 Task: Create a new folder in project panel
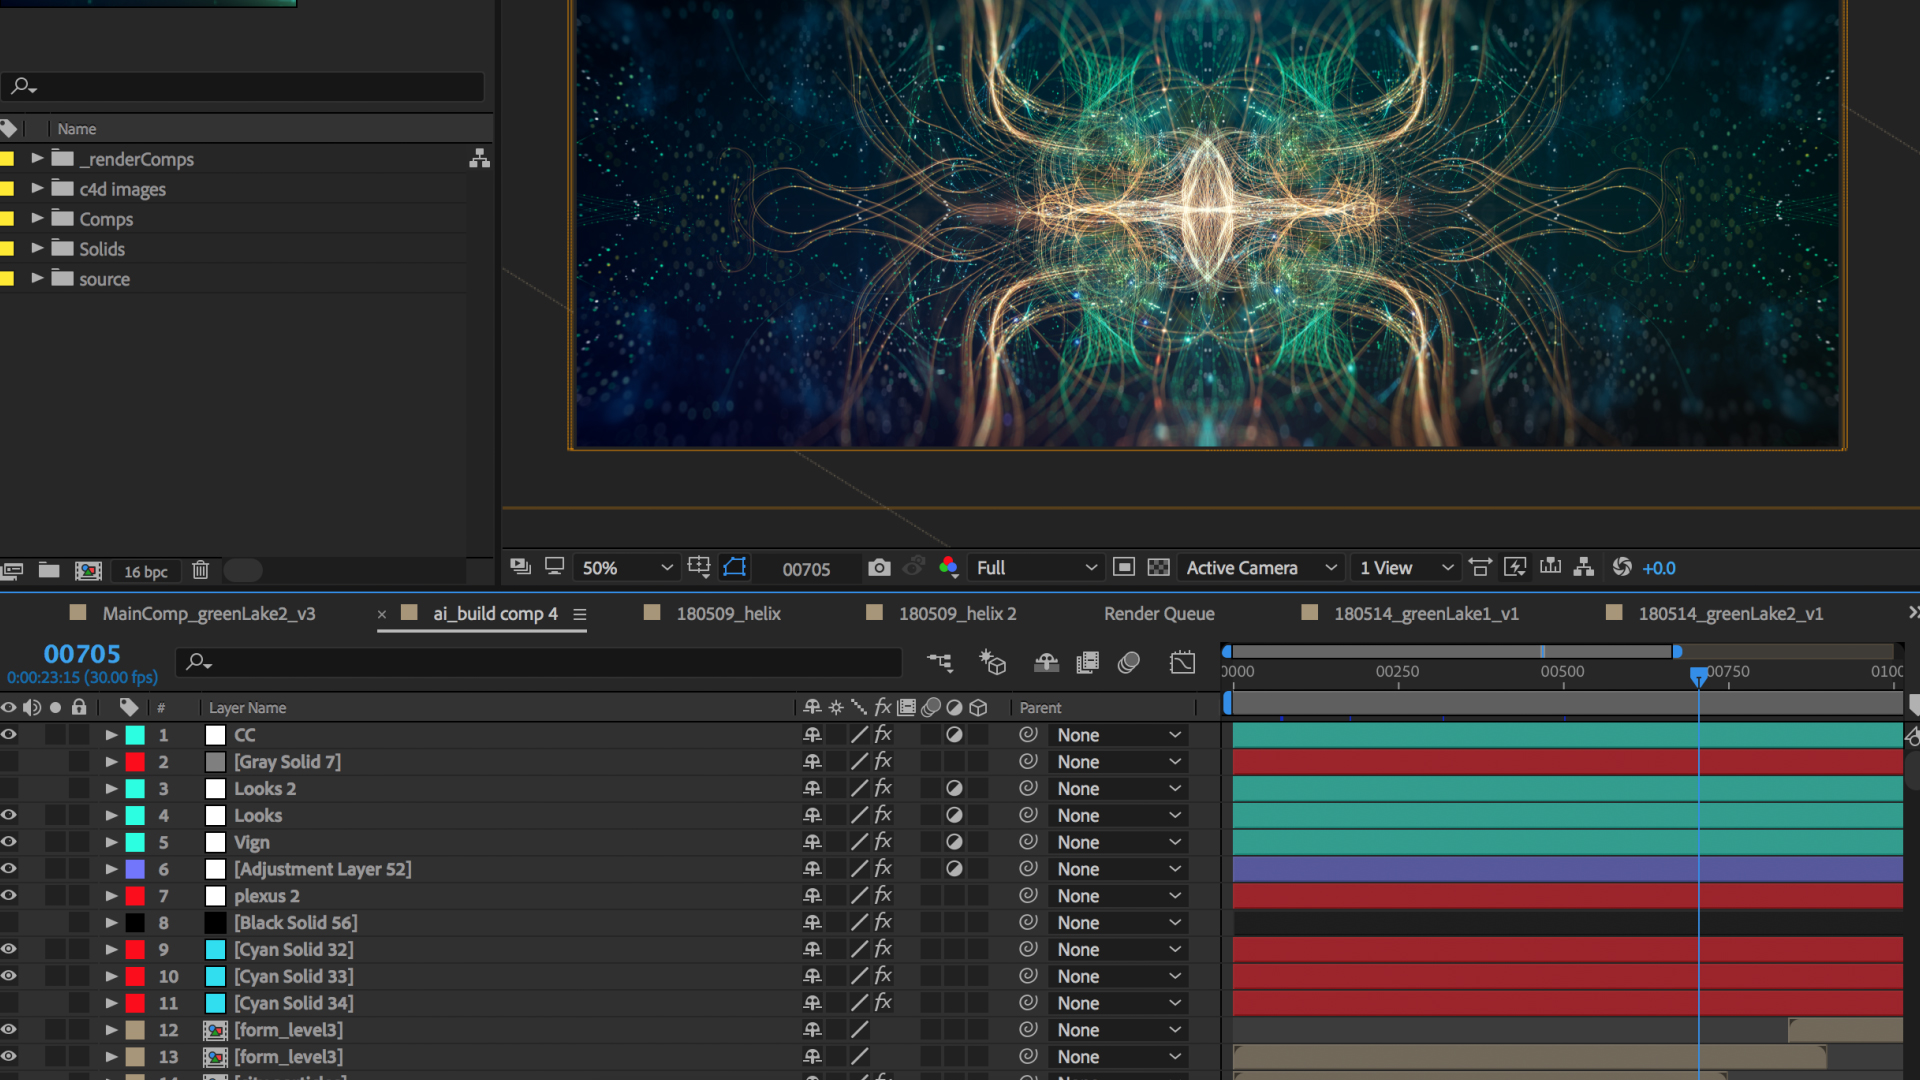click(x=49, y=570)
